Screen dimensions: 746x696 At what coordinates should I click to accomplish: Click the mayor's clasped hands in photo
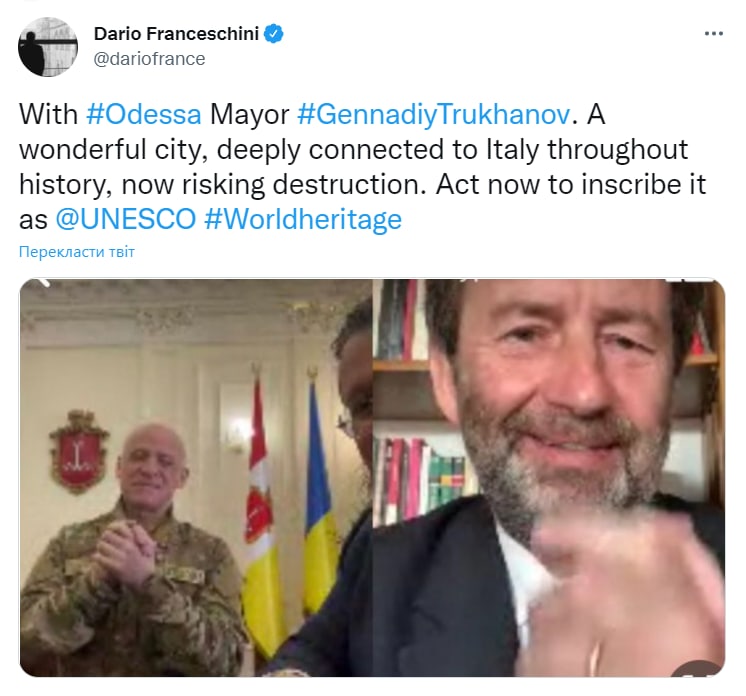tap(125, 551)
